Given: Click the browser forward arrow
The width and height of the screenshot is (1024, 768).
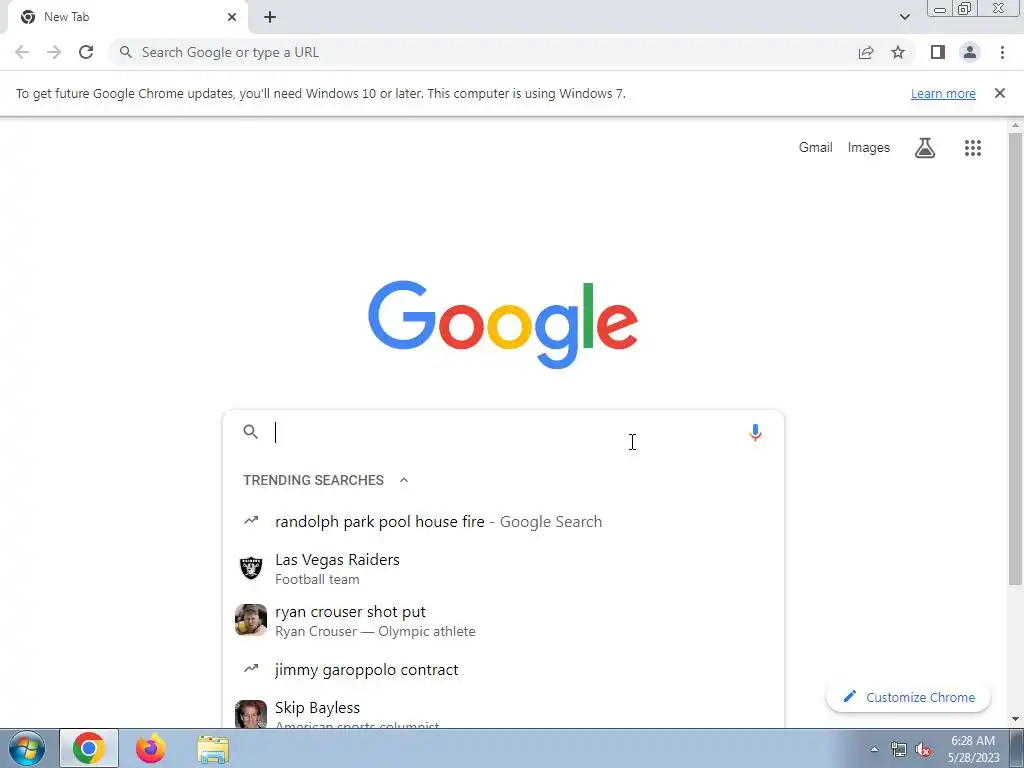Looking at the screenshot, I should 54,52.
